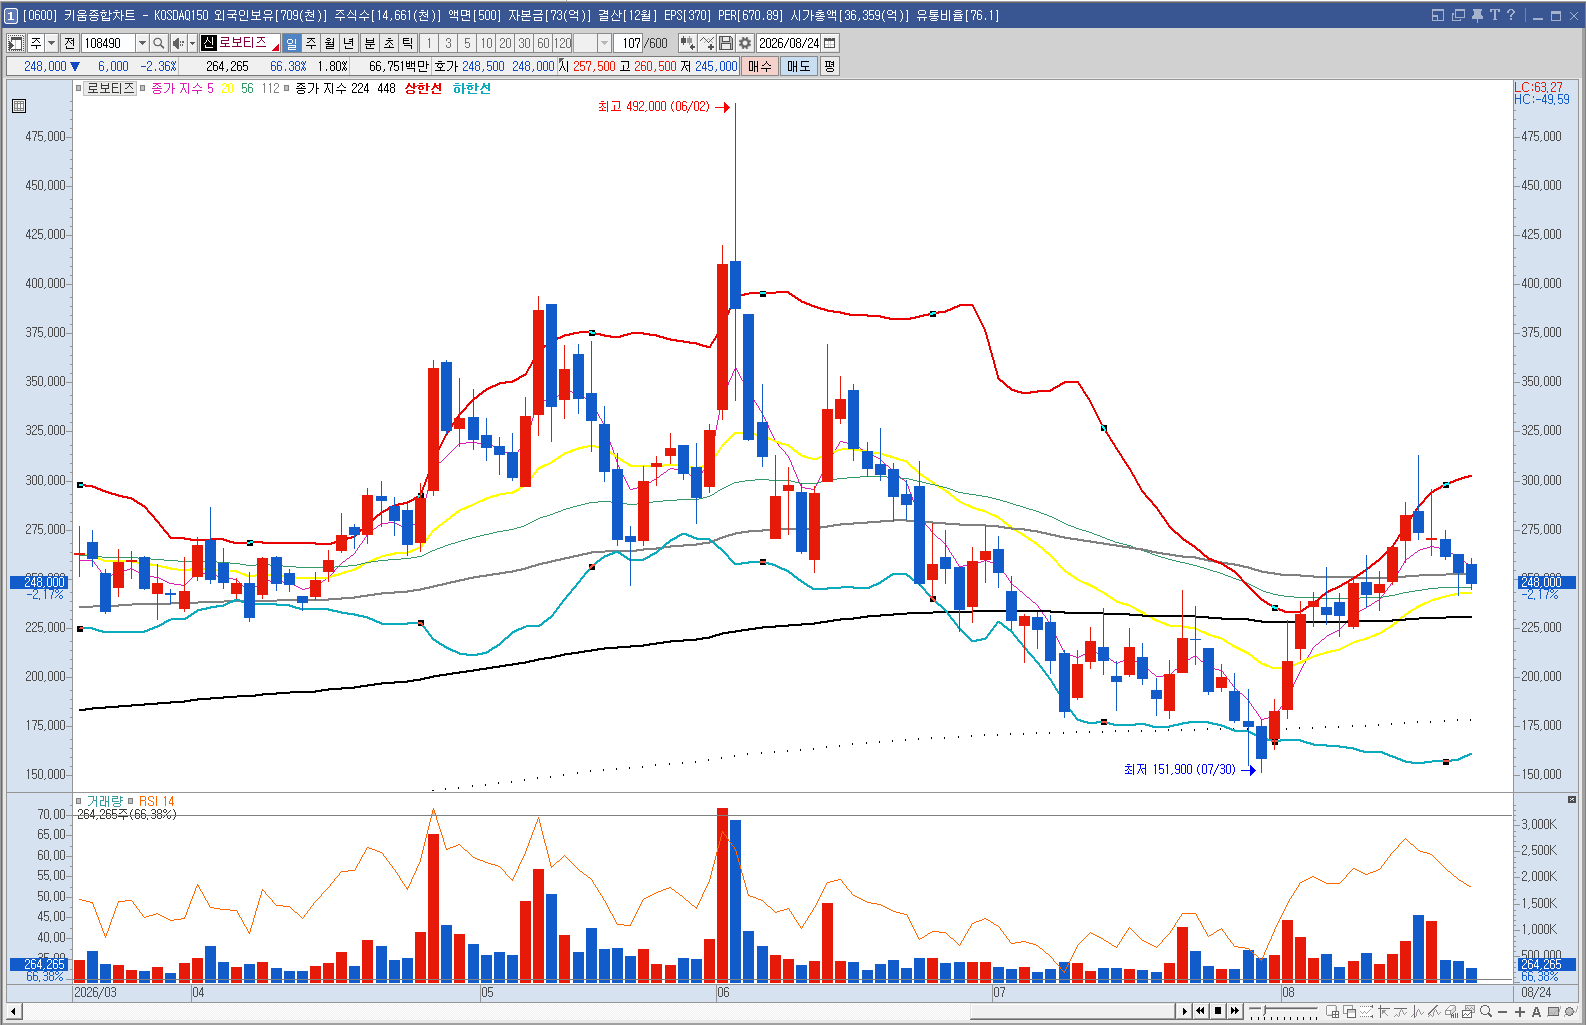
Task: Click the 최저 151,900 low price label
Action: click(1179, 769)
